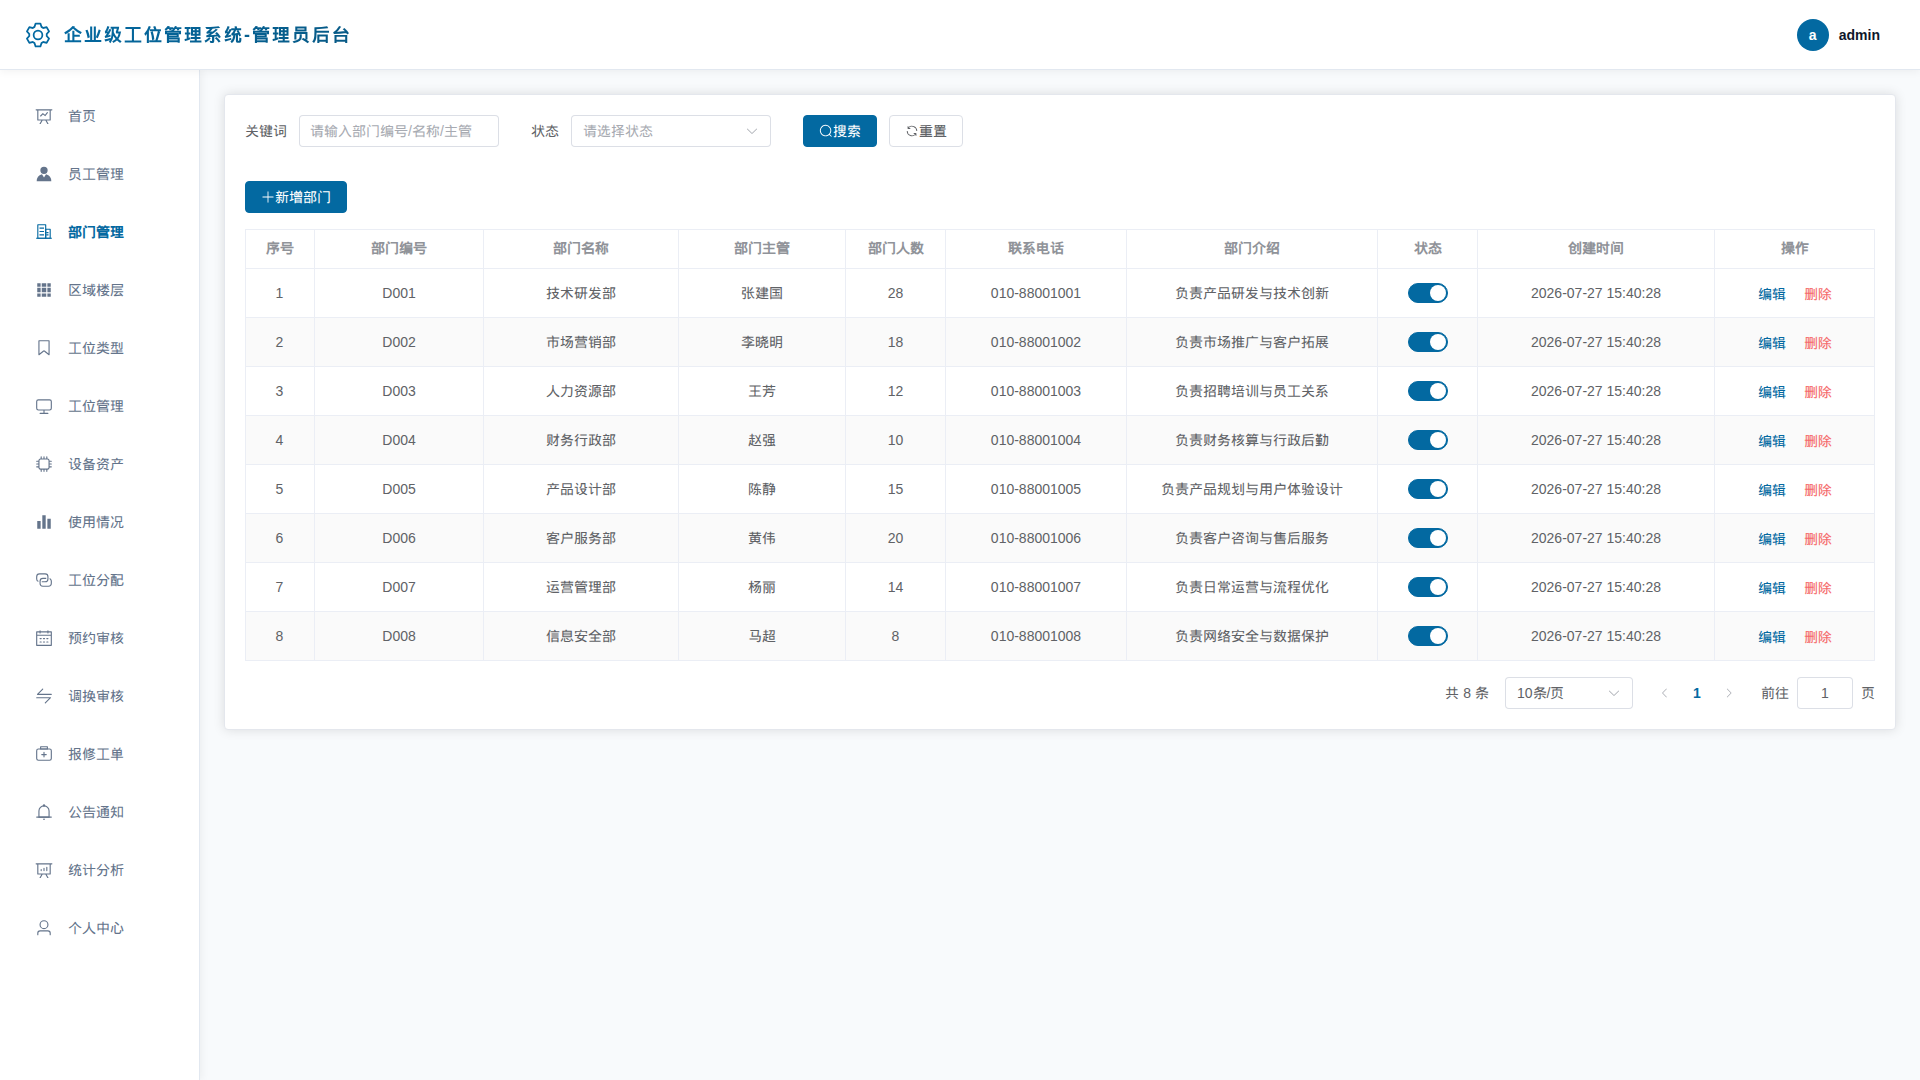Click the 新增部门 button

click(296, 197)
